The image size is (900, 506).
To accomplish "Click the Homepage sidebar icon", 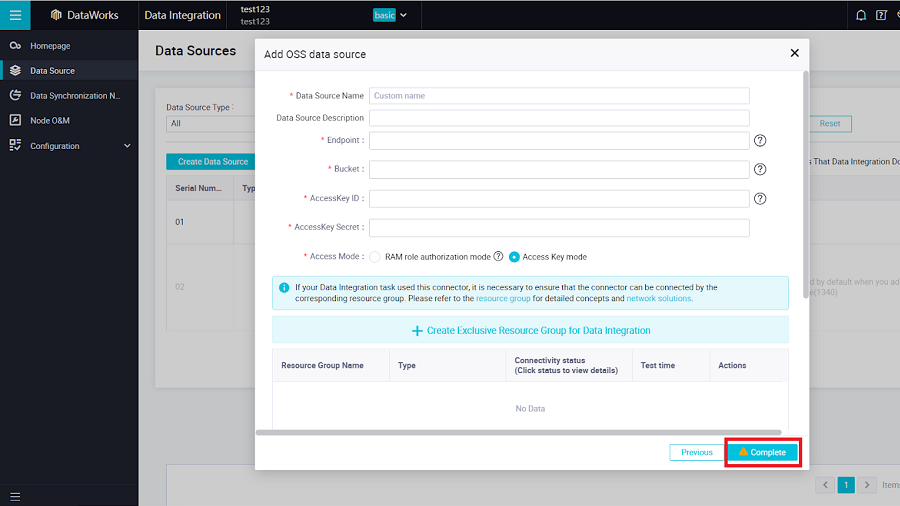I will click(x=15, y=45).
